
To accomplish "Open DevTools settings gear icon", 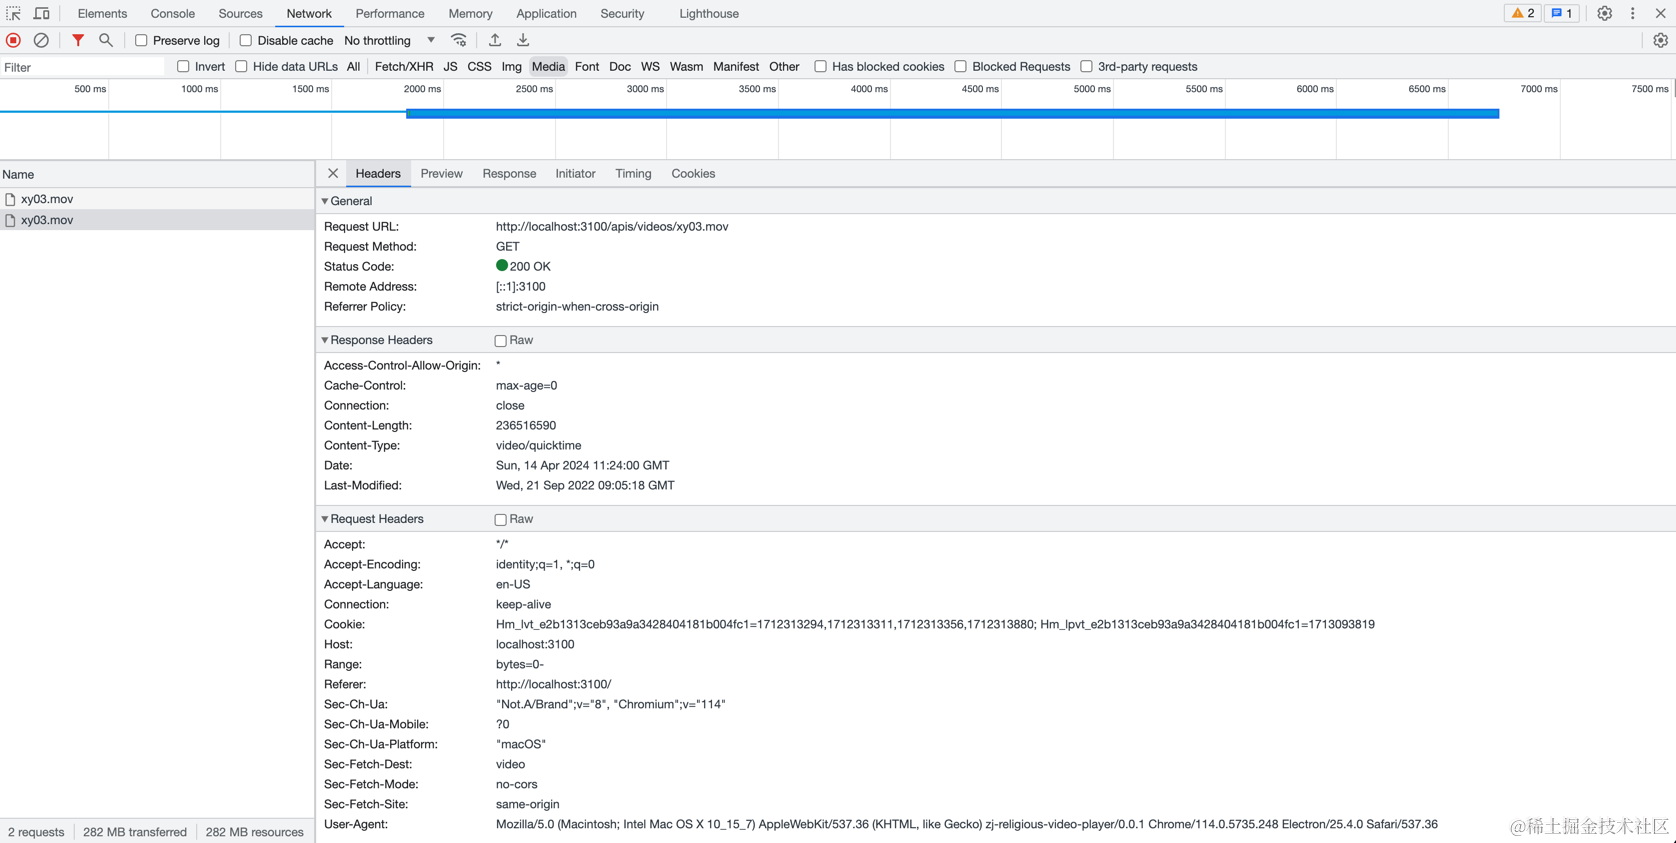I will (x=1604, y=13).
